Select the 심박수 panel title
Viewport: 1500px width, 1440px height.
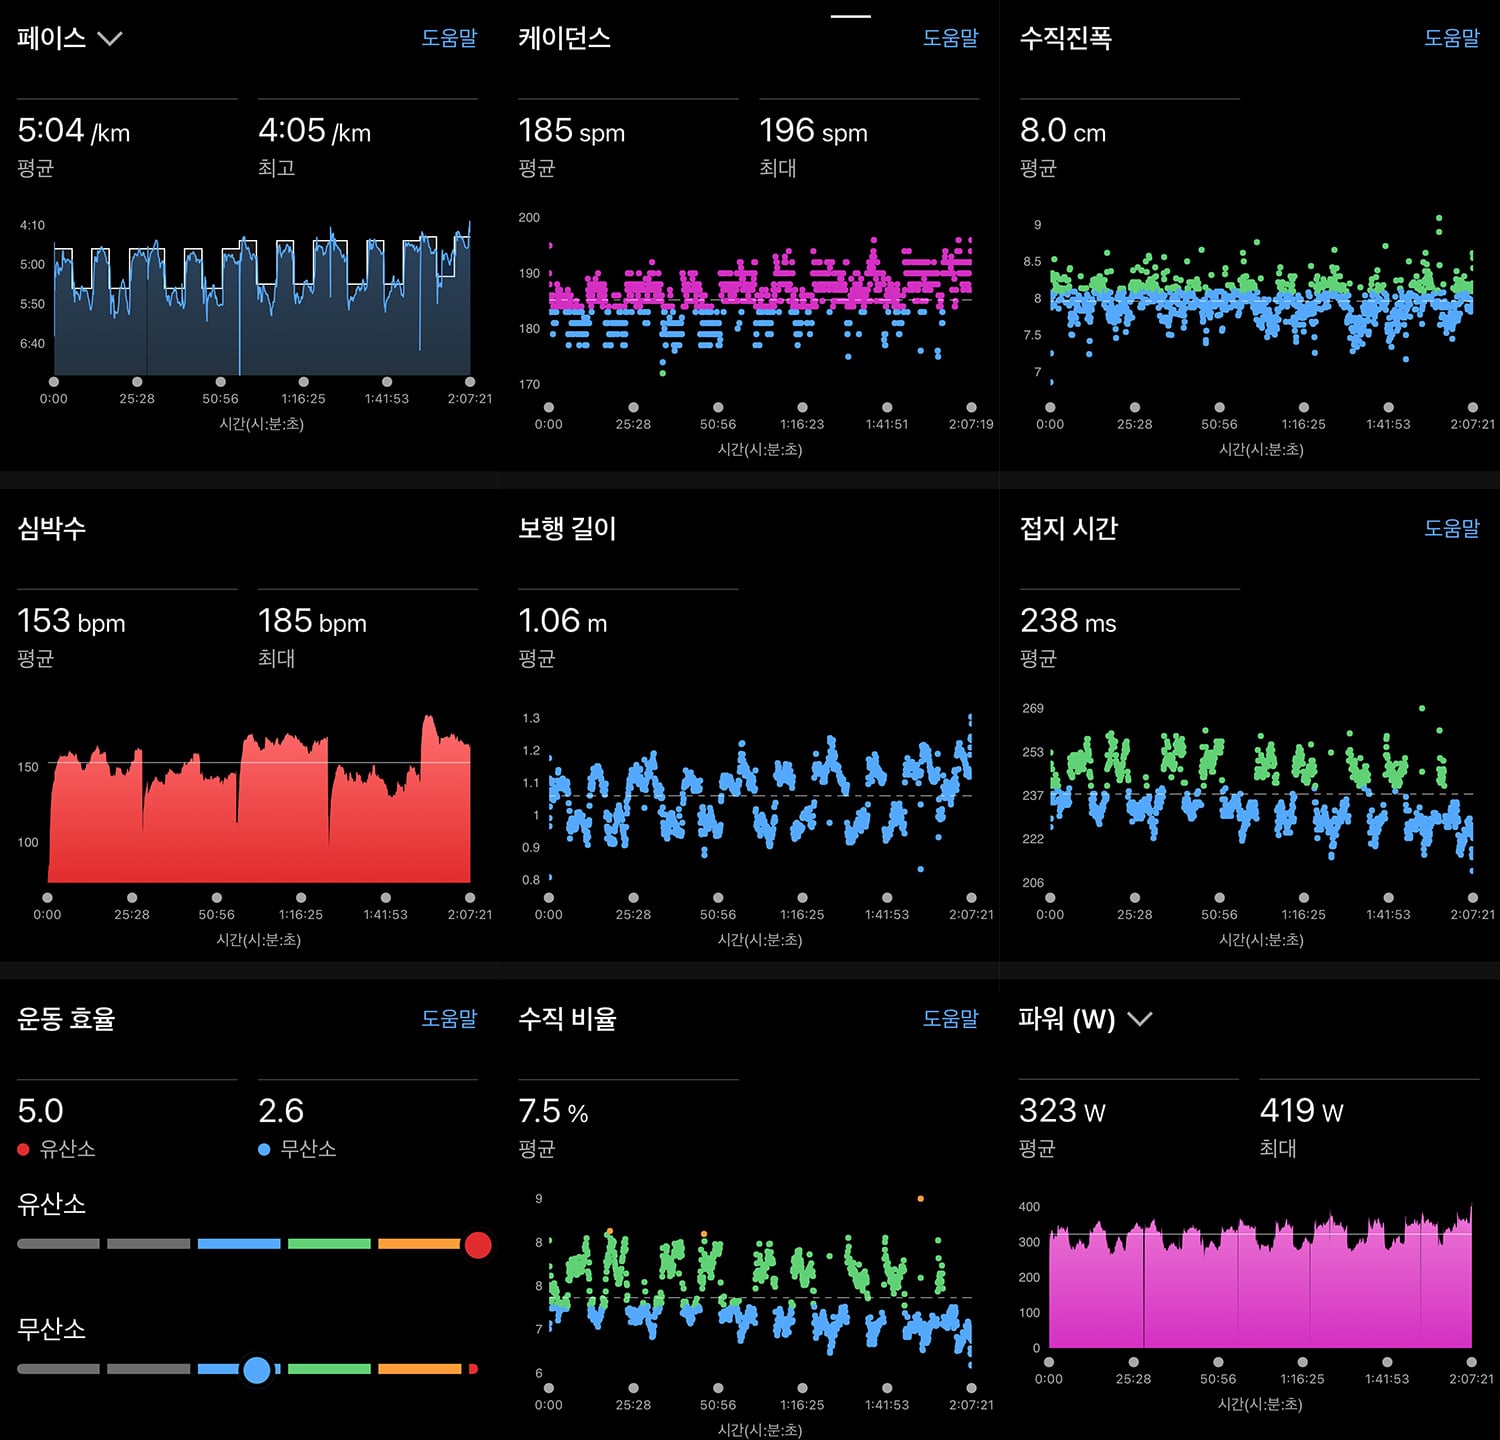pos(51,528)
